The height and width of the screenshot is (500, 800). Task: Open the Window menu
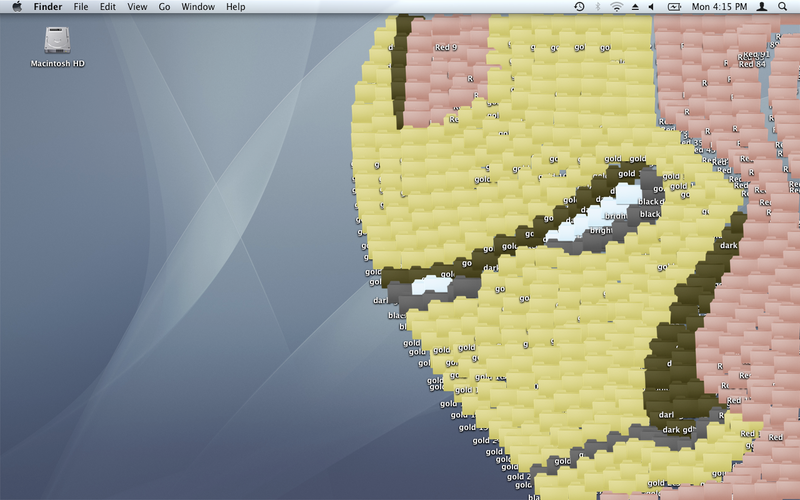click(x=198, y=7)
